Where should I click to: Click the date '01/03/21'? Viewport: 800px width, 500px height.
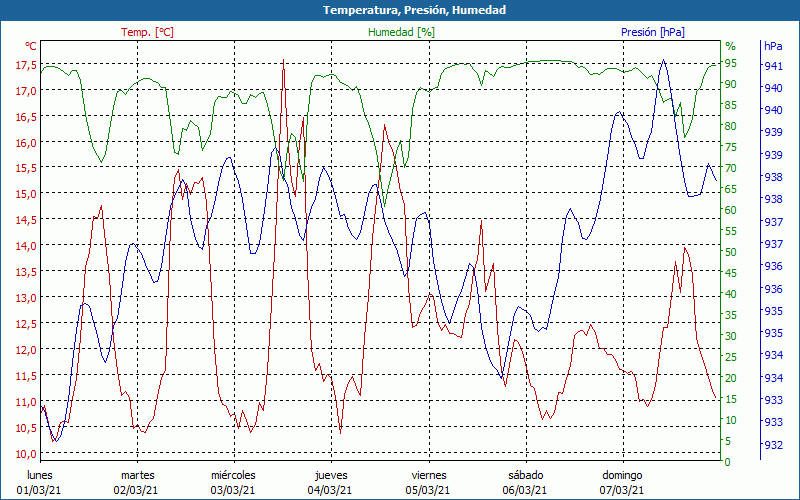[39, 490]
